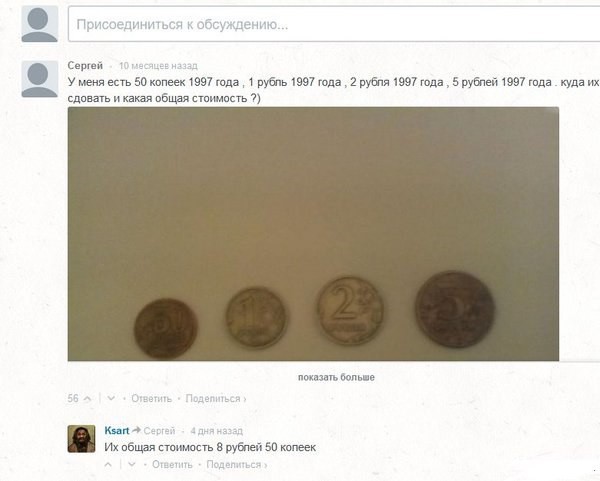Click the blank avatar beside the comment box
600x481 pixels.
coord(39,24)
